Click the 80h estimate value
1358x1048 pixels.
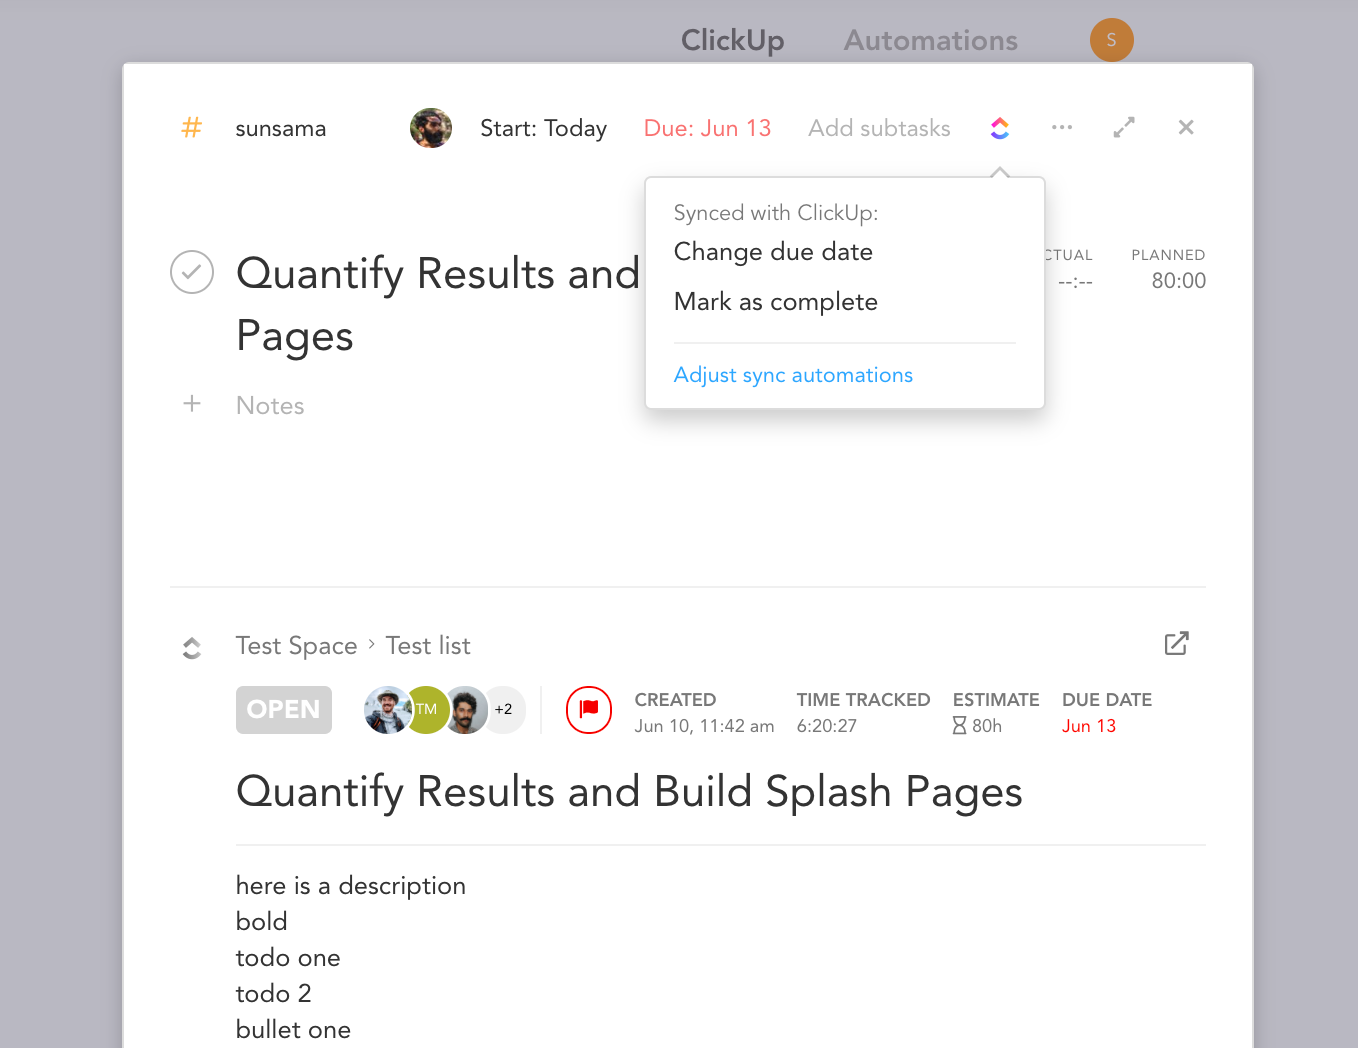[977, 726]
